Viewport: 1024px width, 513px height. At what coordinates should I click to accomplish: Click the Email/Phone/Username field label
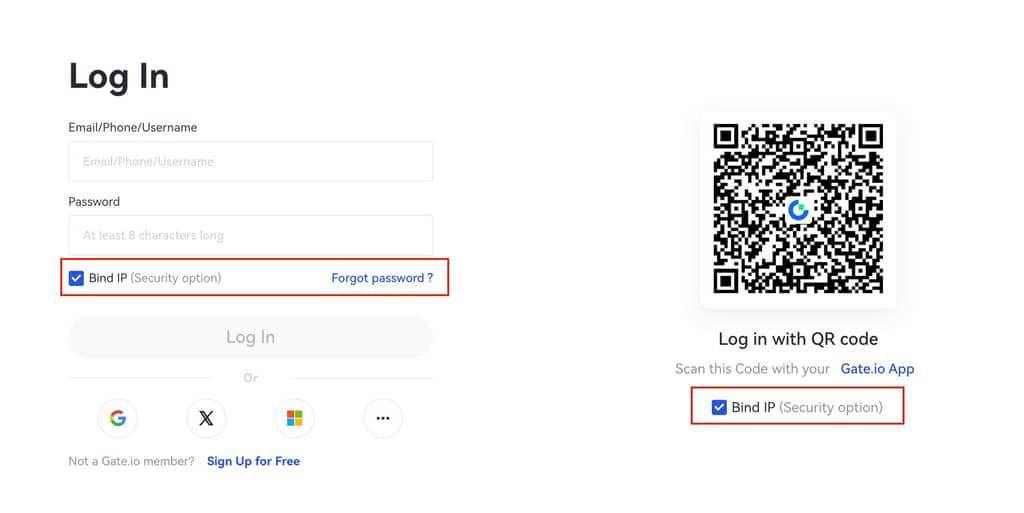click(x=133, y=127)
